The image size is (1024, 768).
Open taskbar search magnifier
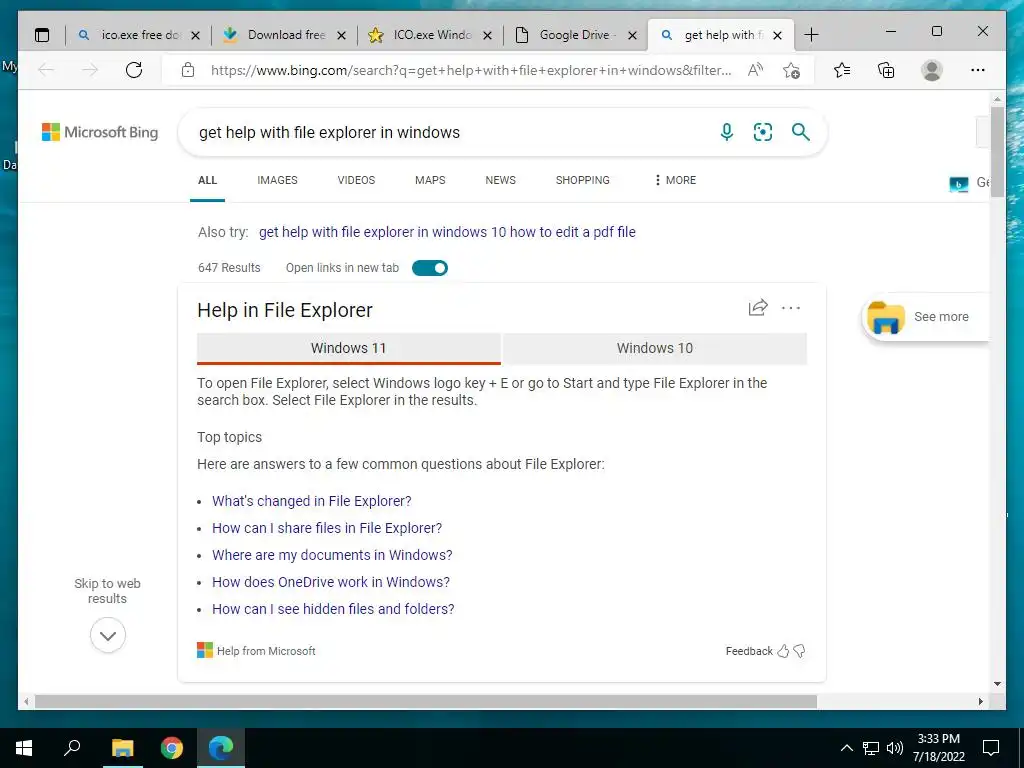72,748
